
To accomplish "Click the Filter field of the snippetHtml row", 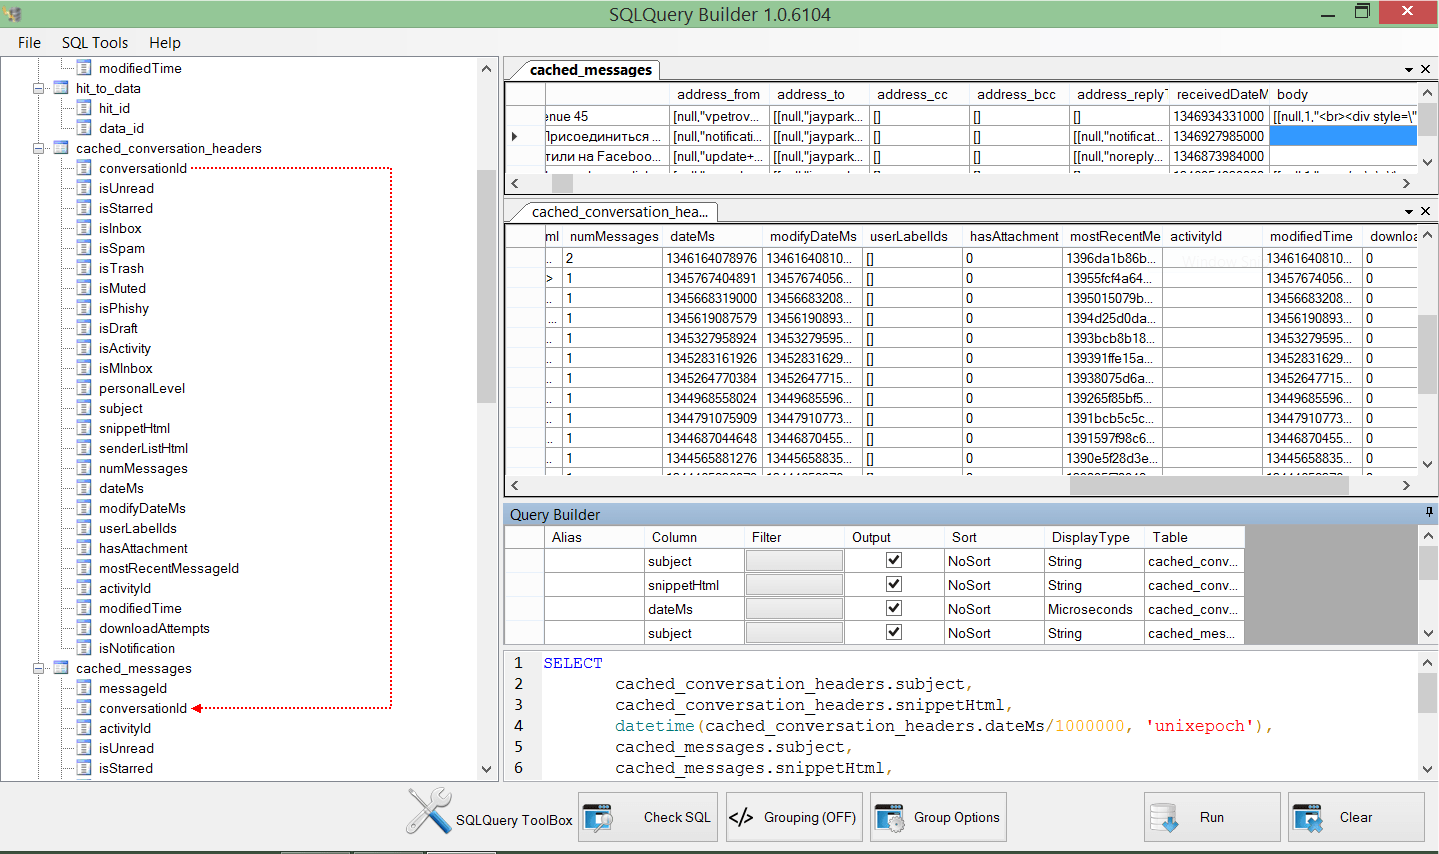I will (794, 585).
